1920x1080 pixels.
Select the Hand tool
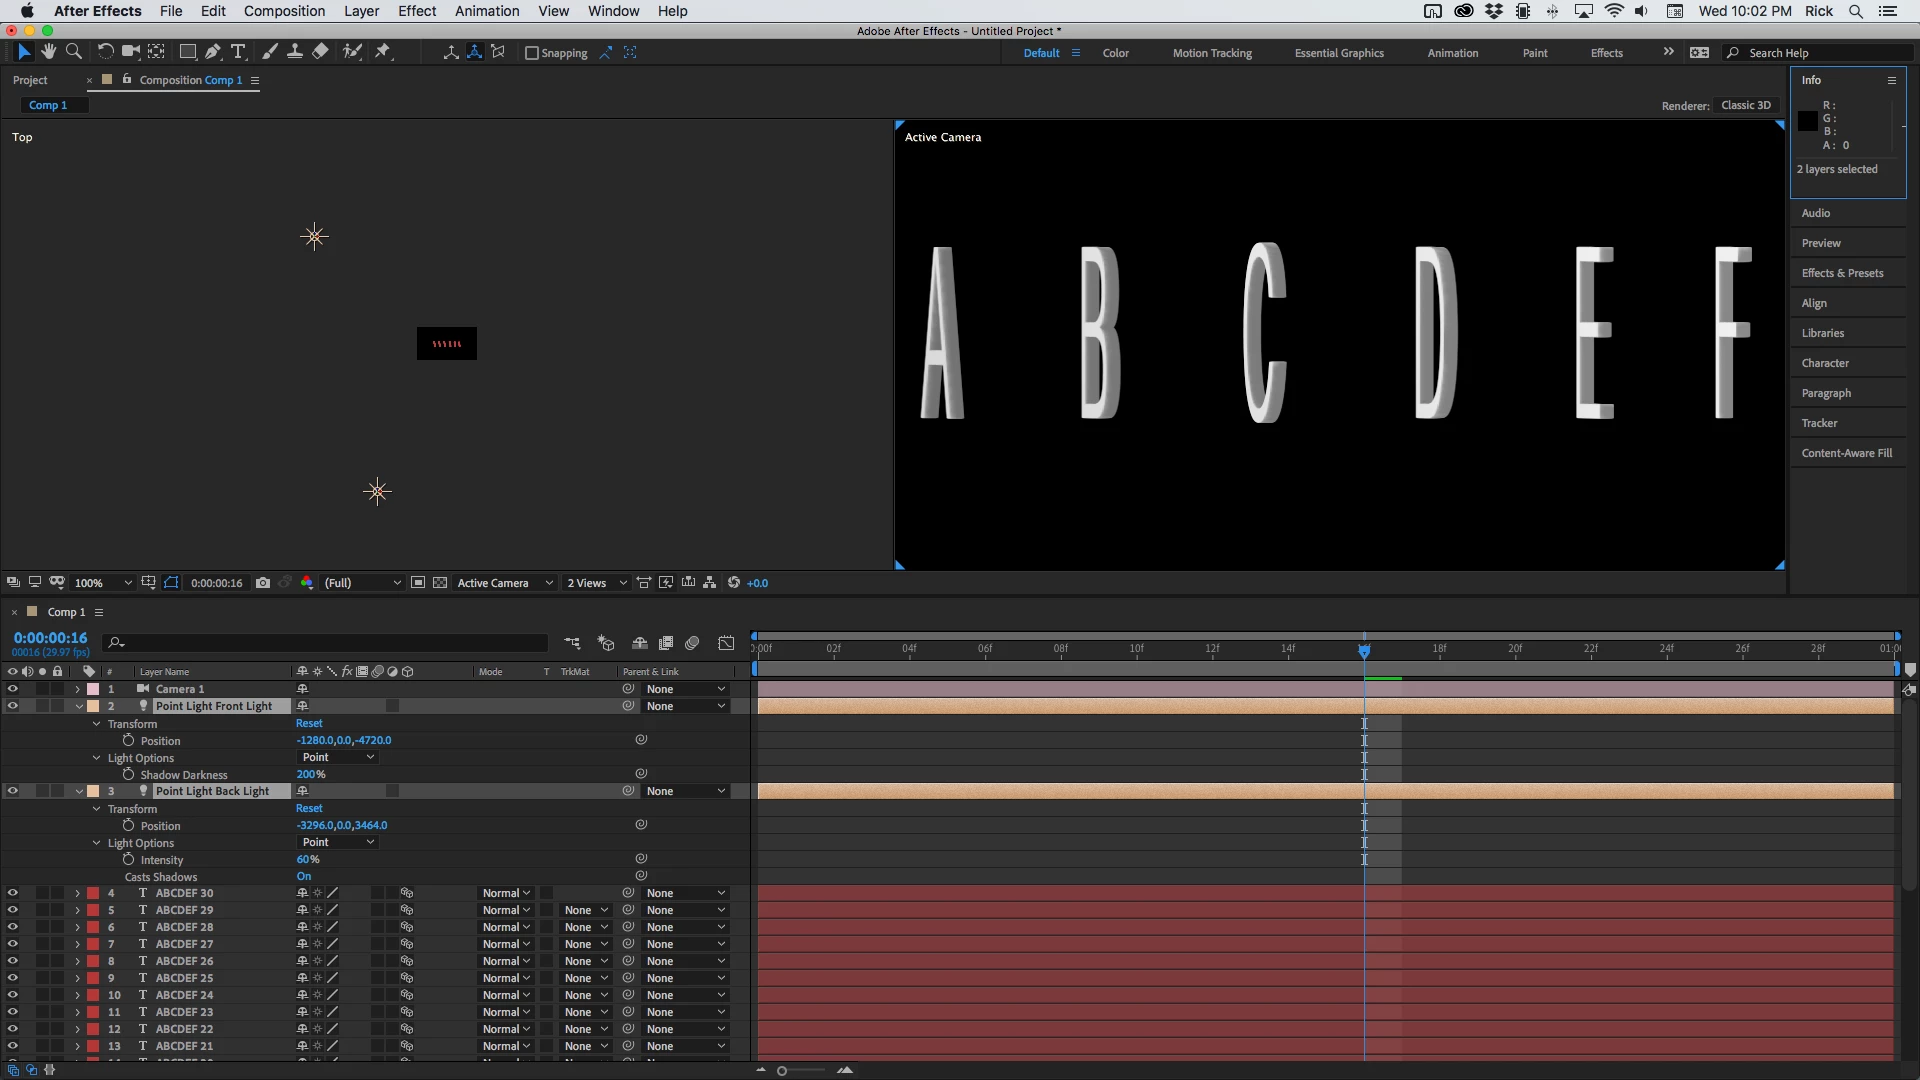tap(48, 52)
